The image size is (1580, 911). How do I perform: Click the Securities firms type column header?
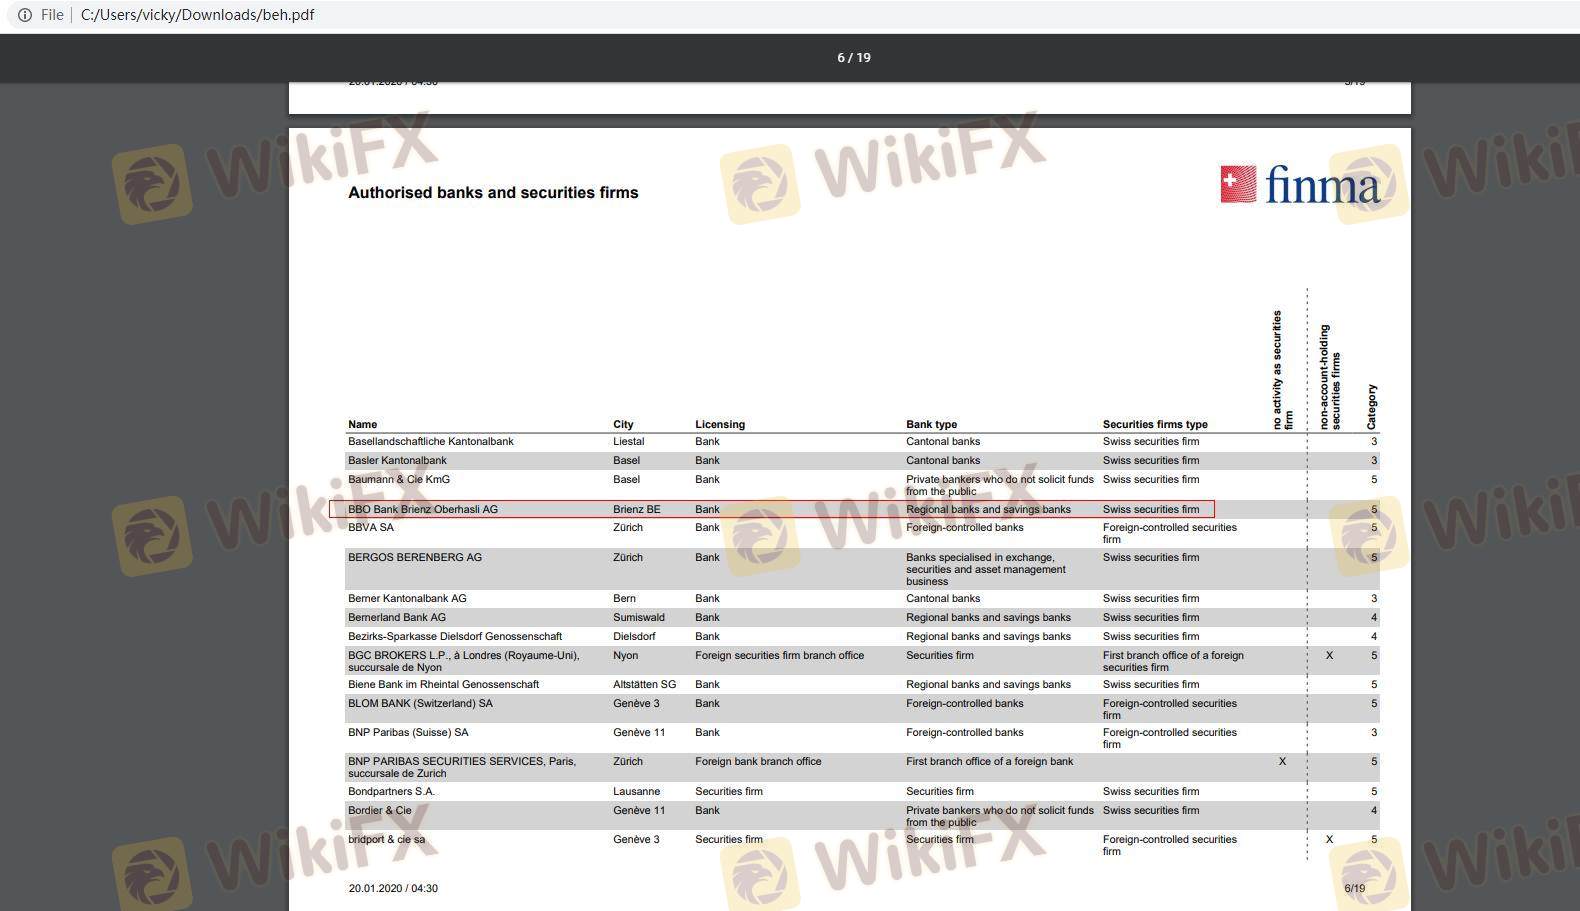1154,424
